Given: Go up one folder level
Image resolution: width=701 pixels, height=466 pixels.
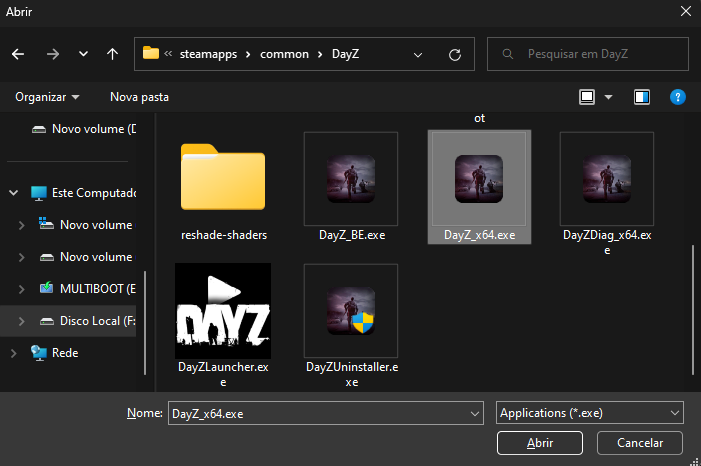Looking at the screenshot, I should click(x=112, y=54).
